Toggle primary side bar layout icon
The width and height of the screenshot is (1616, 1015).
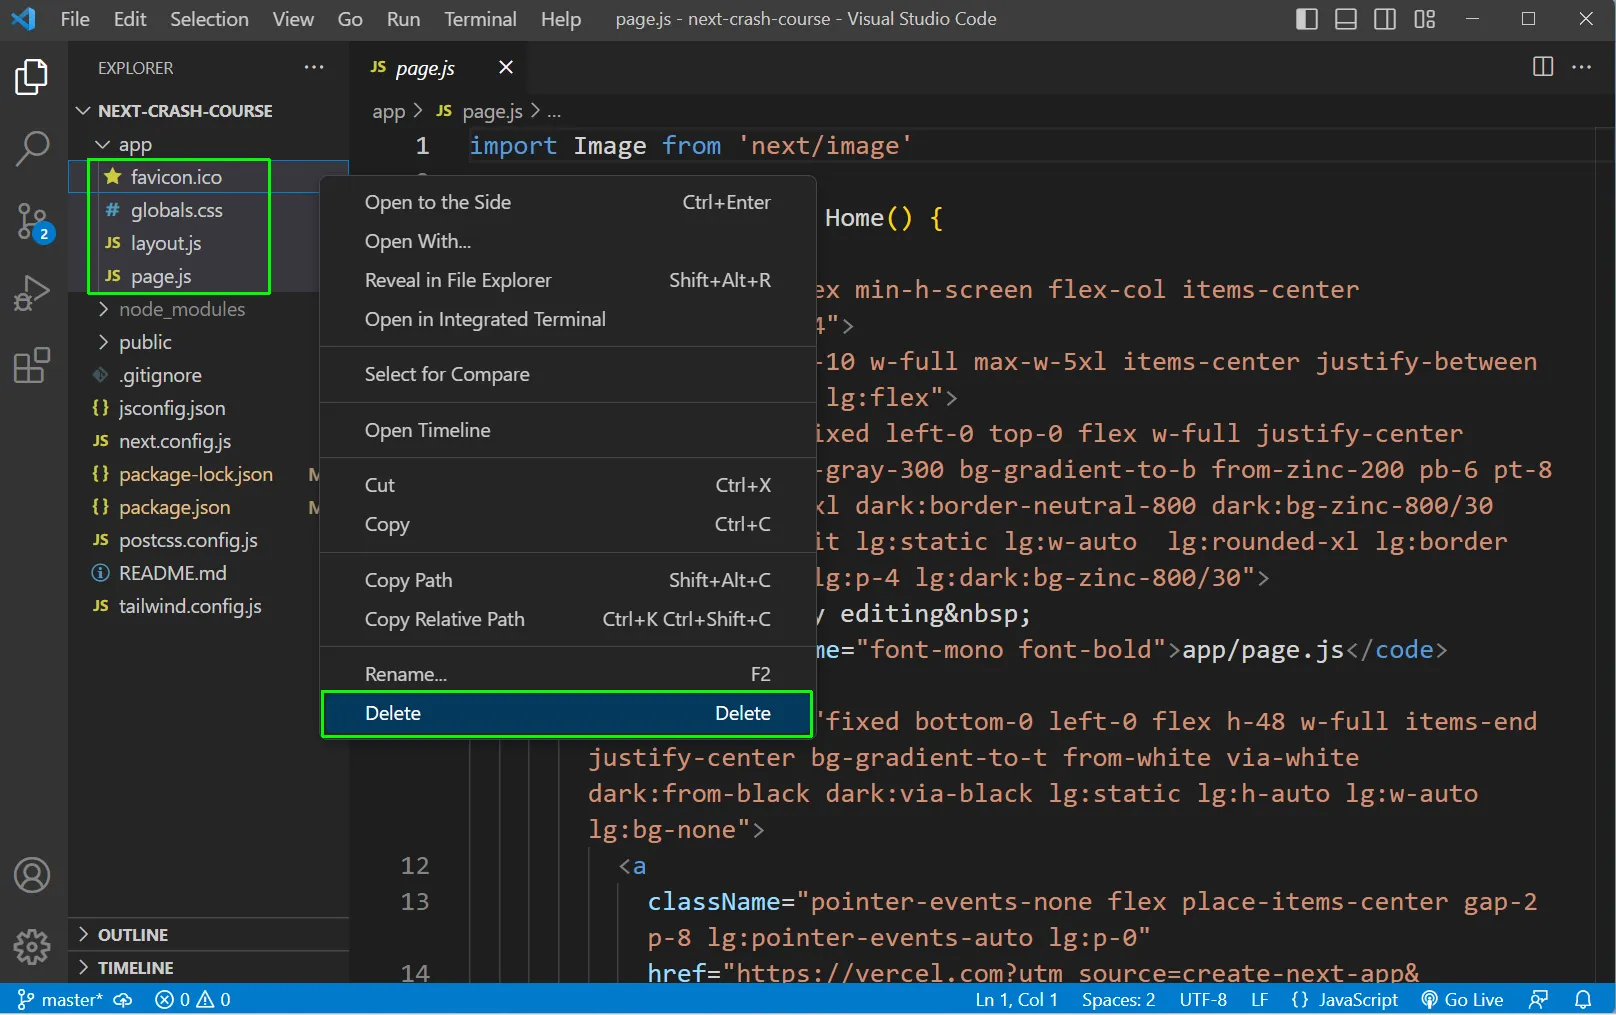(x=1306, y=19)
